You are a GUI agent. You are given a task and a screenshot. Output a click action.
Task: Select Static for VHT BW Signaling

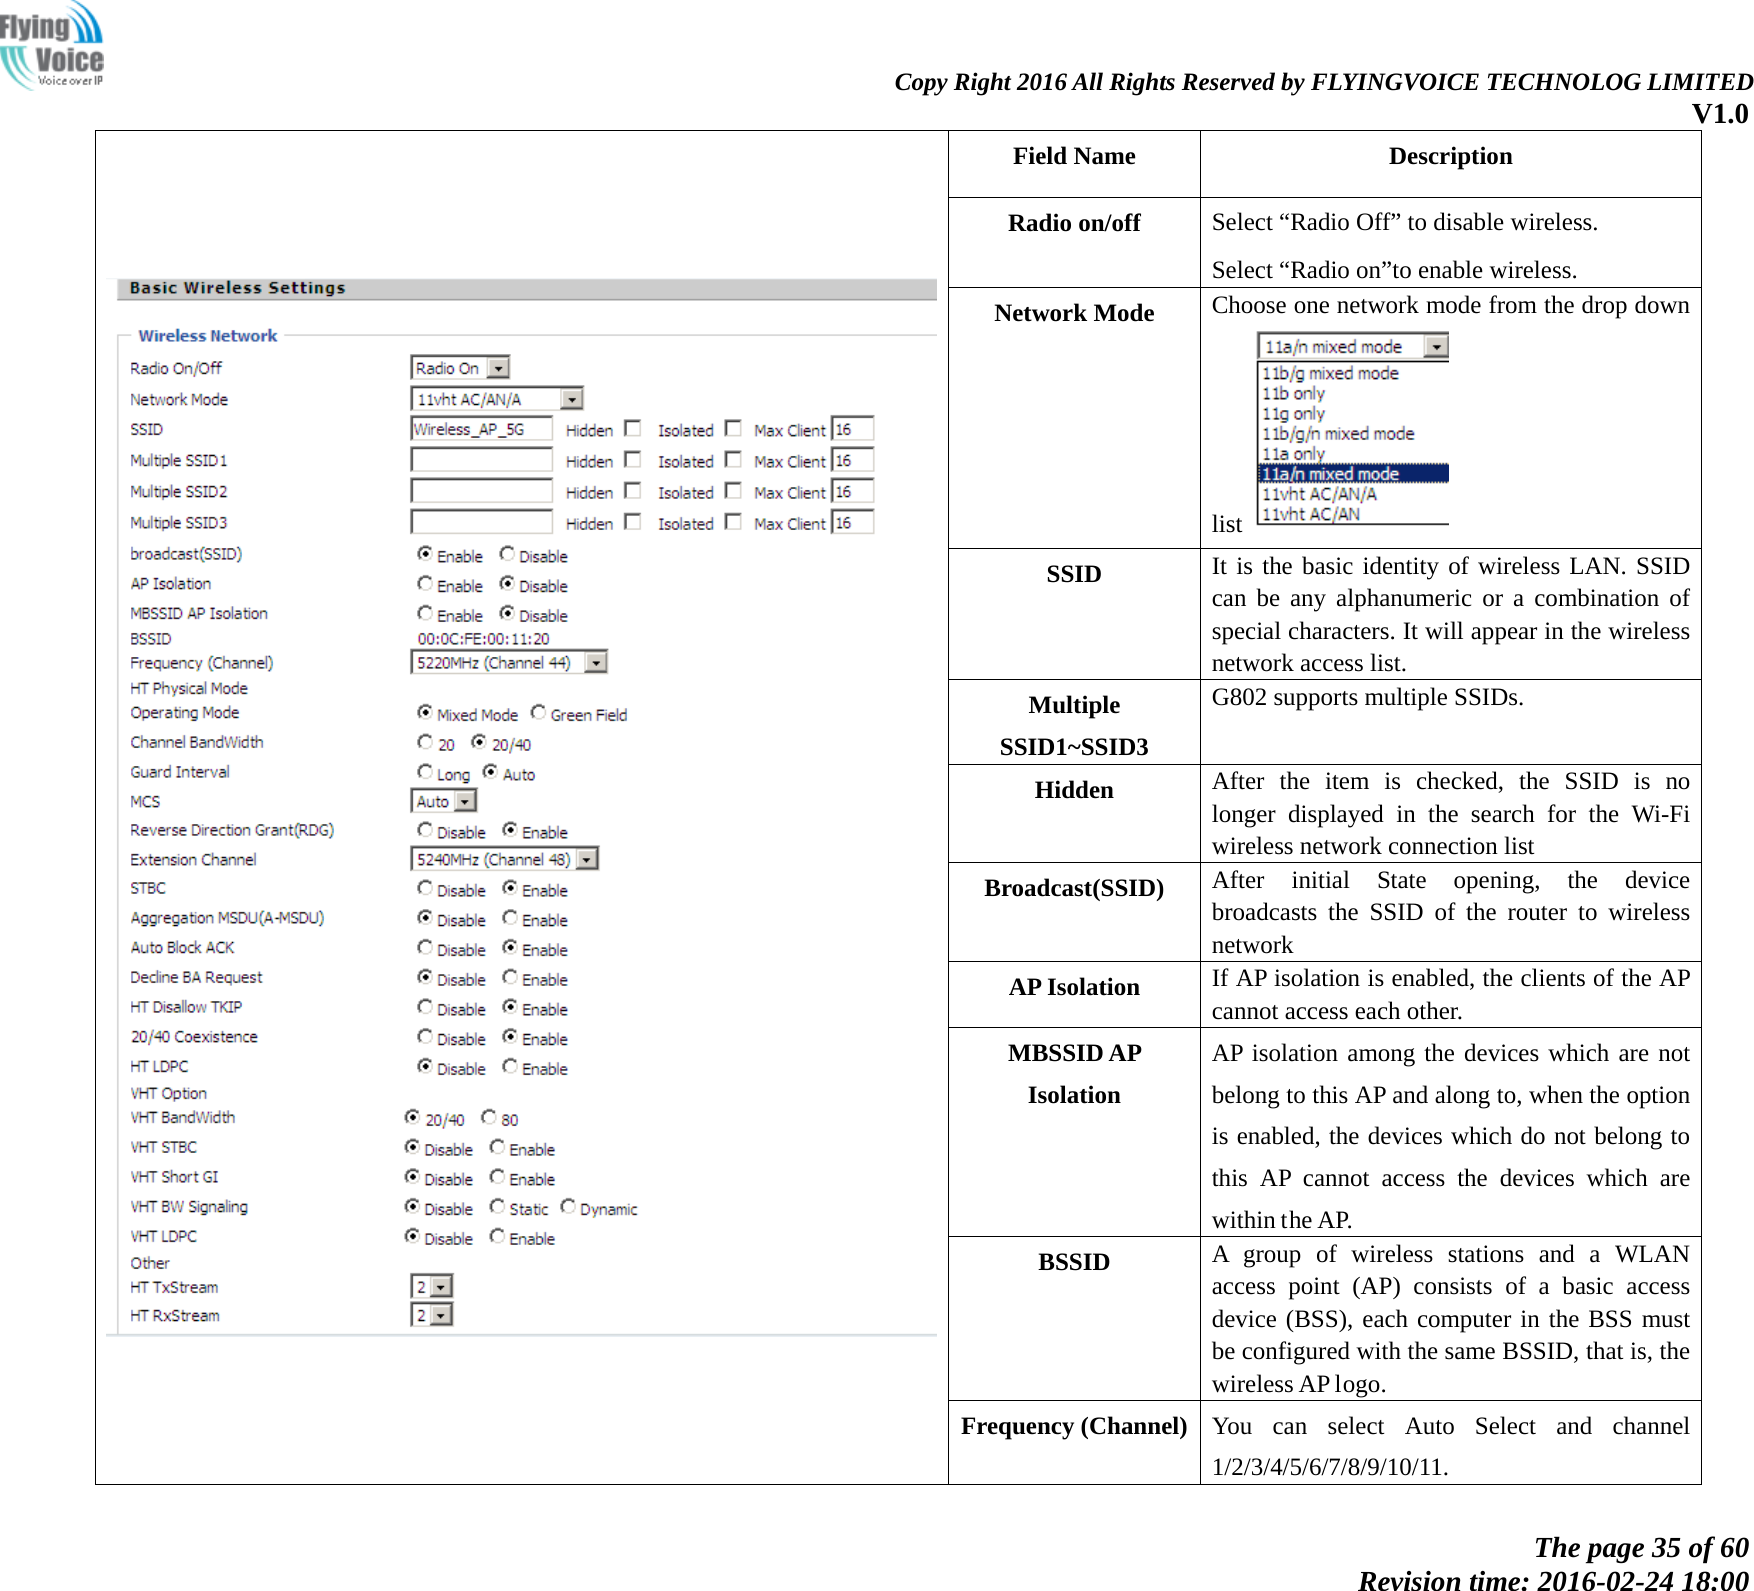[x=496, y=1208]
